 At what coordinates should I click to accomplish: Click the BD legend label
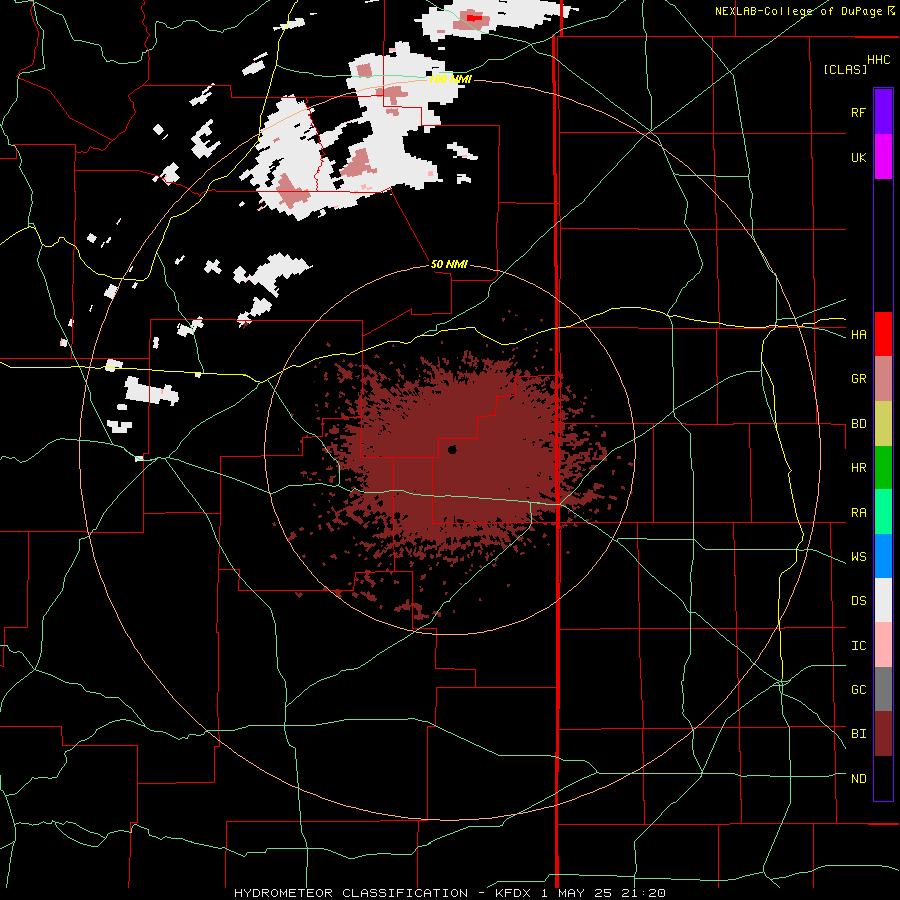pyautogui.click(x=858, y=424)
